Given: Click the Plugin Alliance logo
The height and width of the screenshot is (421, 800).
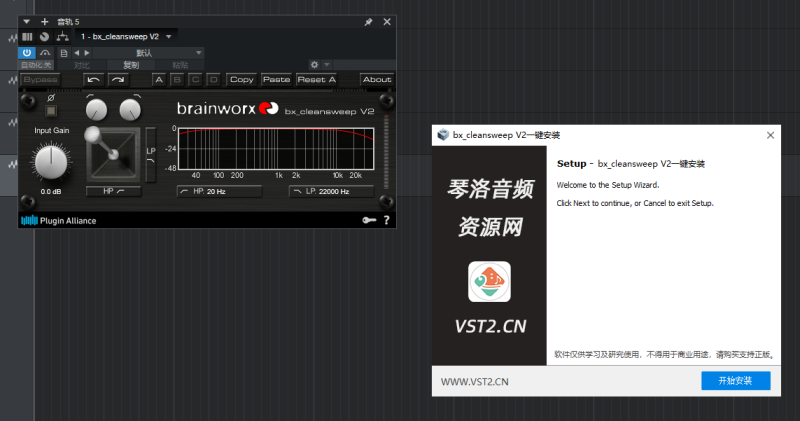Looking at the screenshot, I should click(58, 220).
